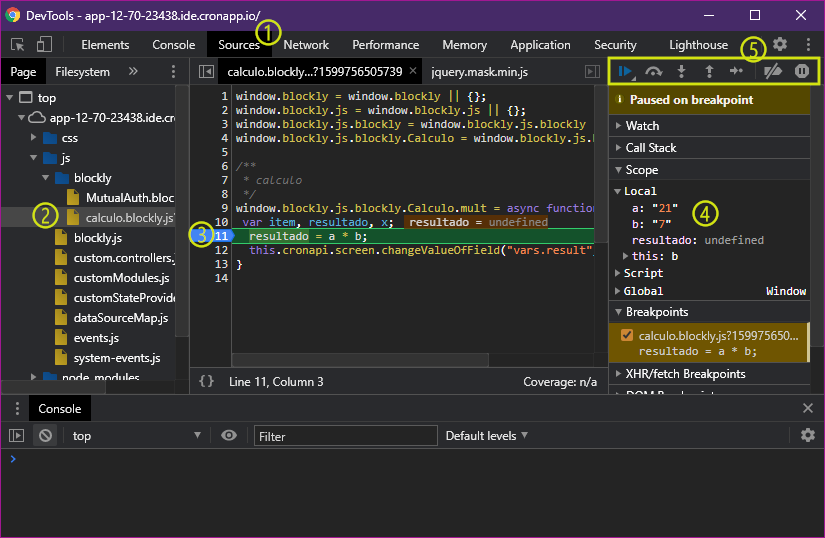Screen dimensions: 825x538
Task: Open the jquery.mask.min.js editor tab
Action: [479, 72]
